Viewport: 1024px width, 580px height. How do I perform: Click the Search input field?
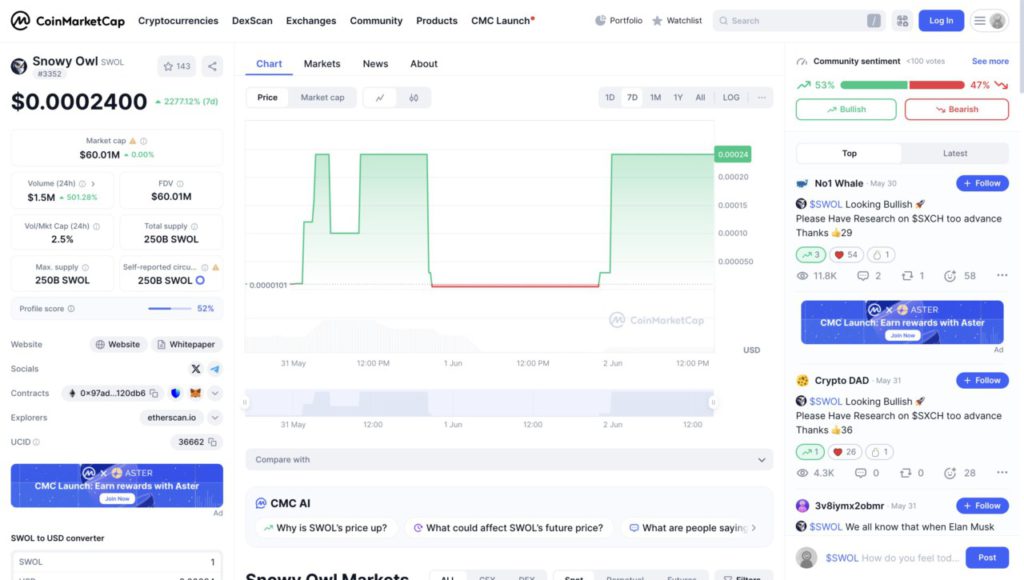click(x=798, y=21)
